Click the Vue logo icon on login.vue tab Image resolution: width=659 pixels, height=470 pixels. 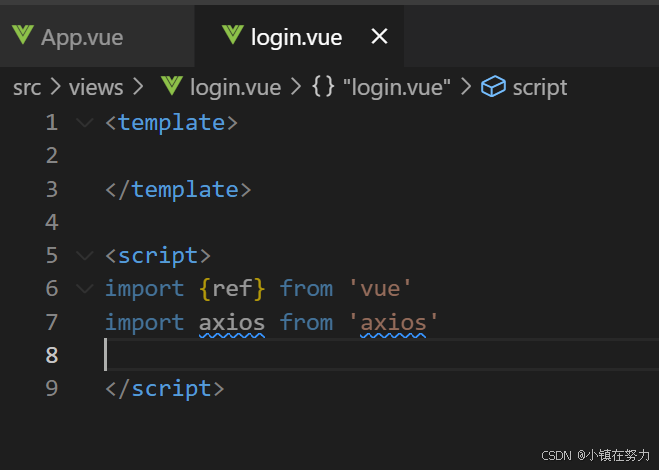(x=233, y=35)
